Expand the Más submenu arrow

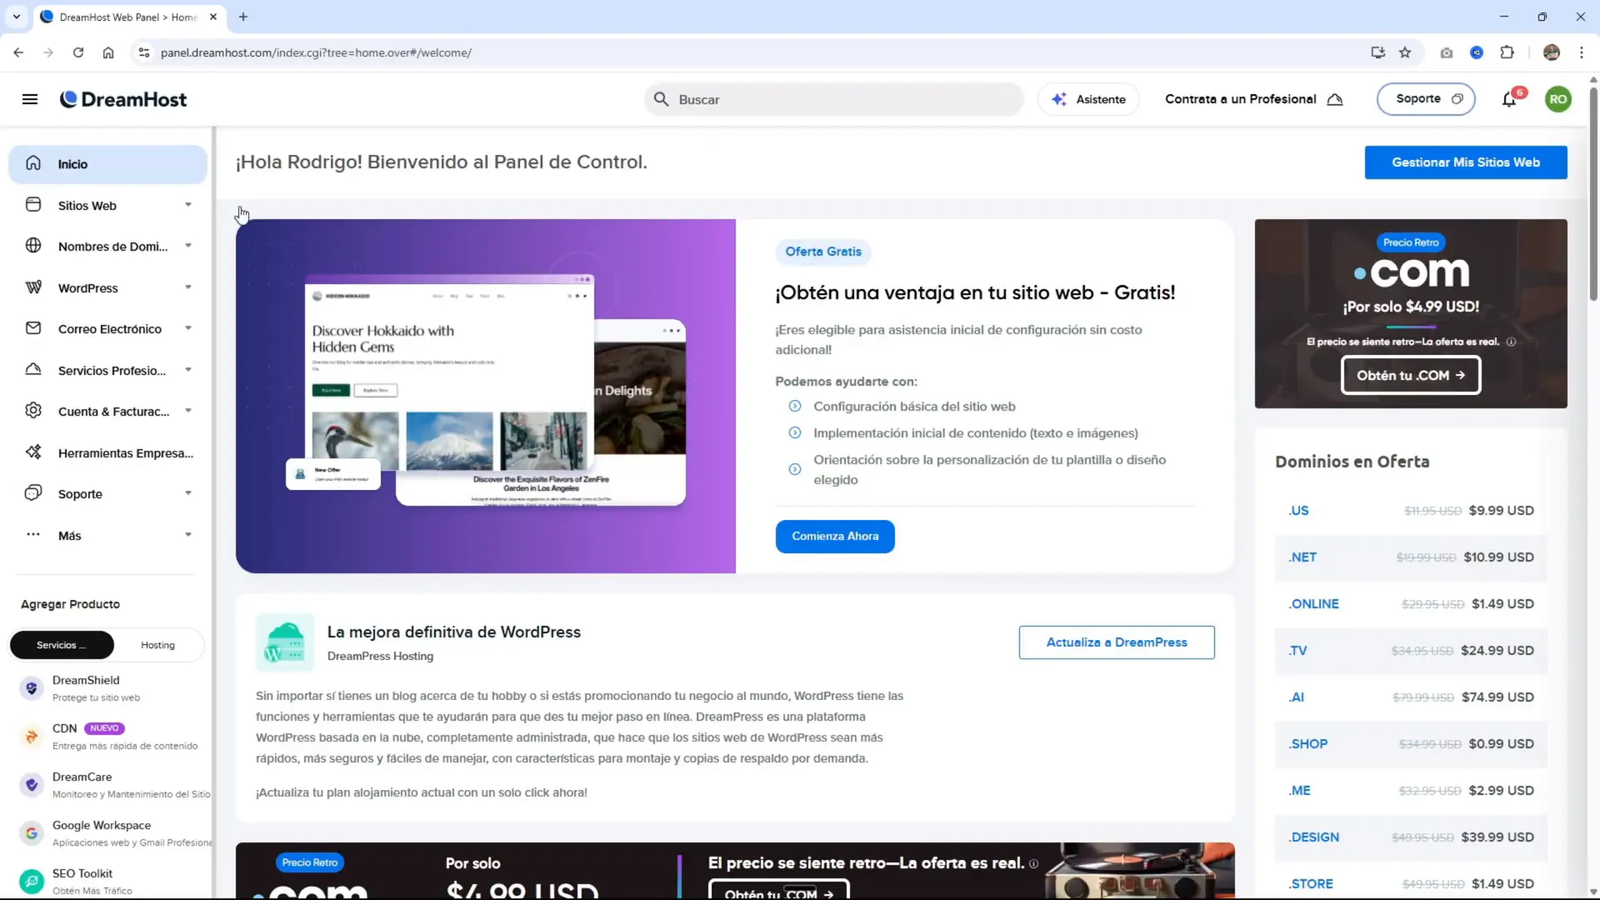point(188,535)
